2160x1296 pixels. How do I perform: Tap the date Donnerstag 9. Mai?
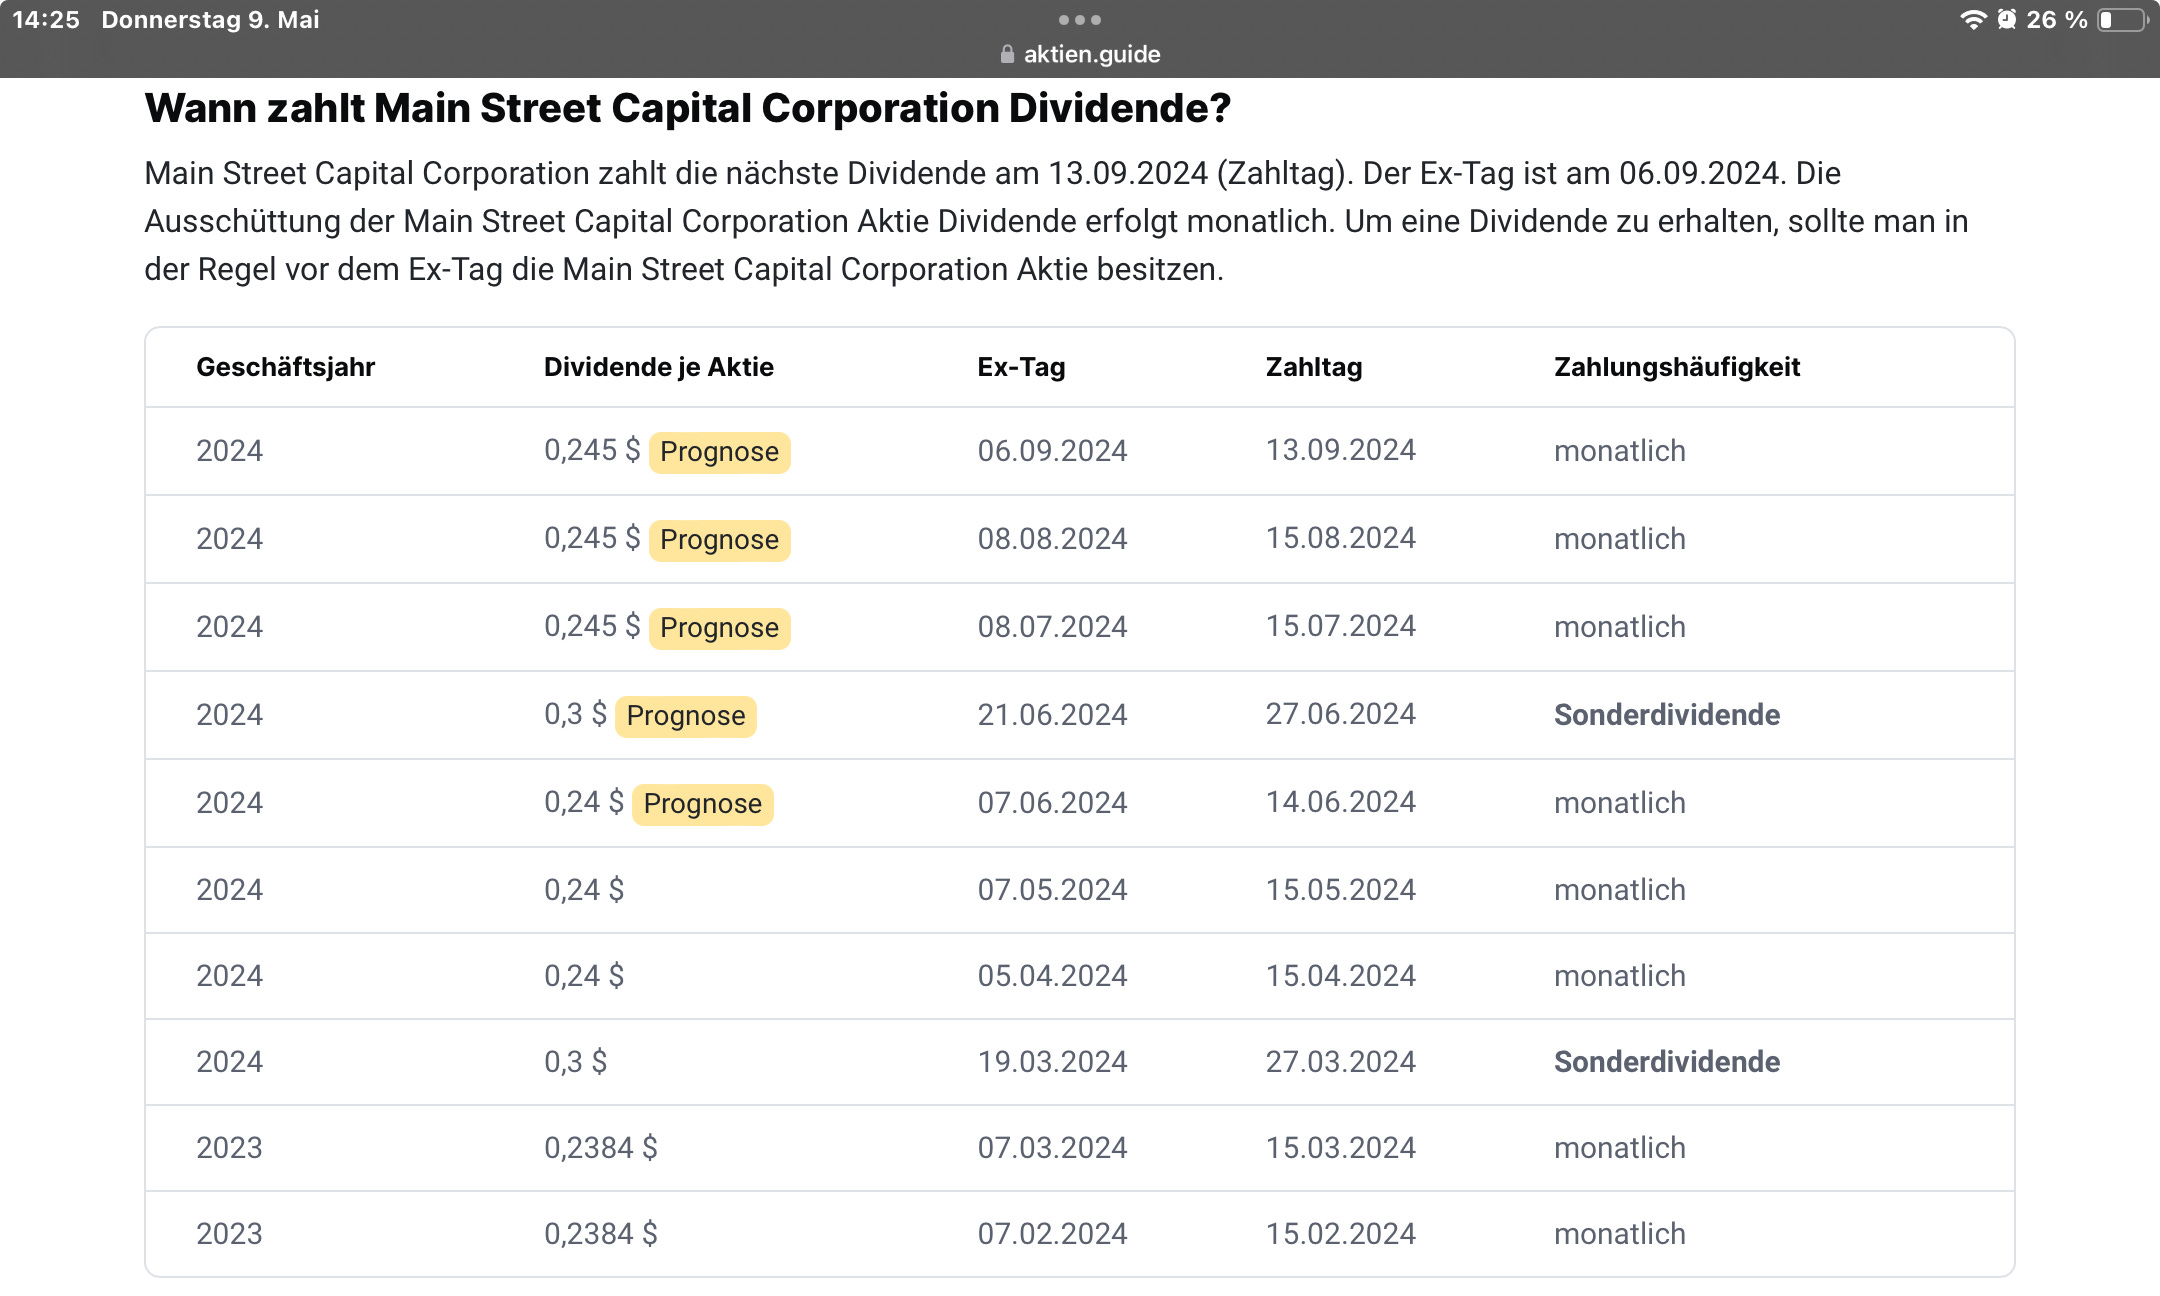(x=210, y=20)
